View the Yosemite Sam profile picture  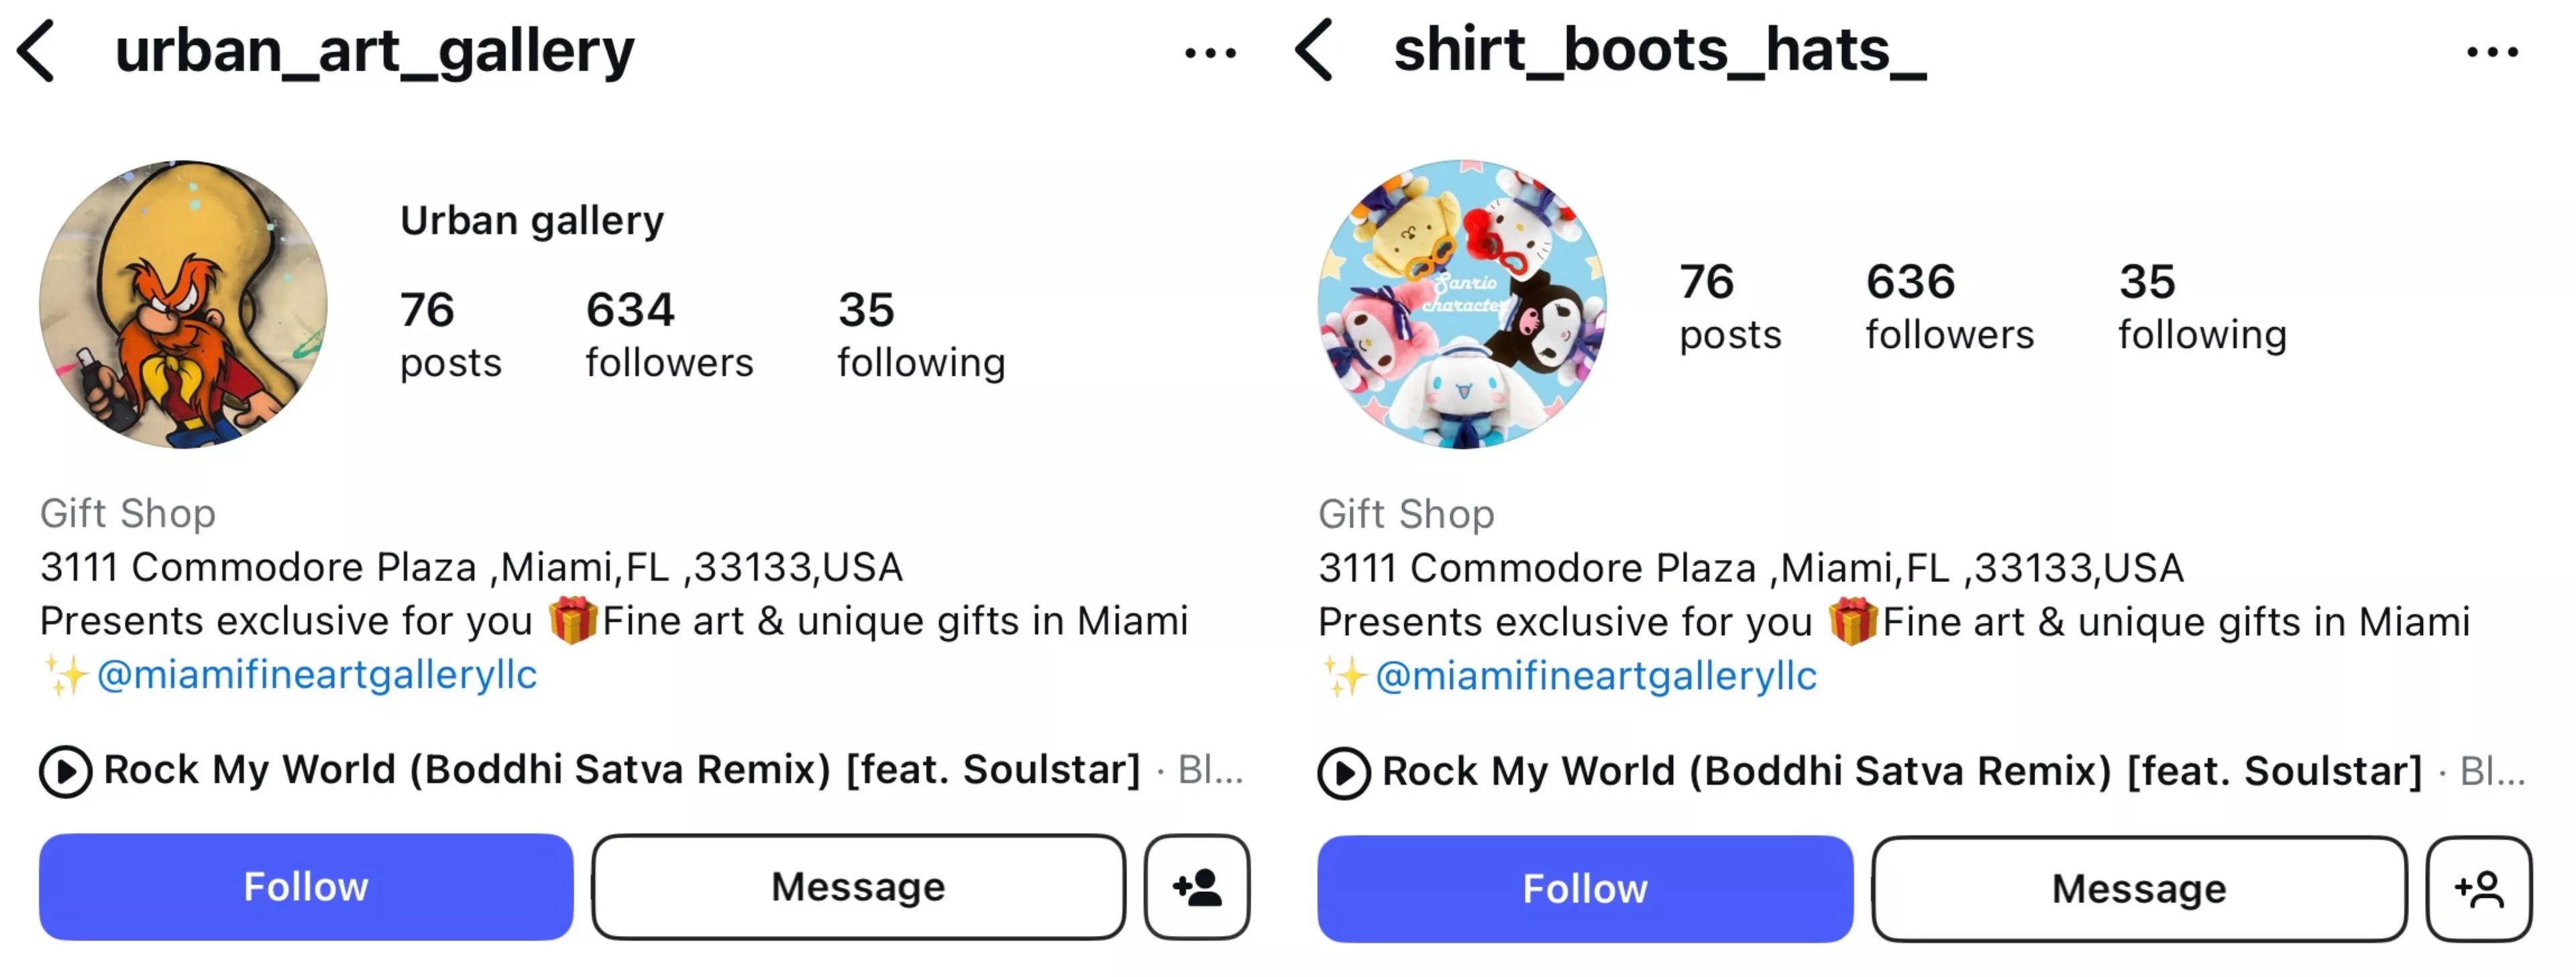184,305
